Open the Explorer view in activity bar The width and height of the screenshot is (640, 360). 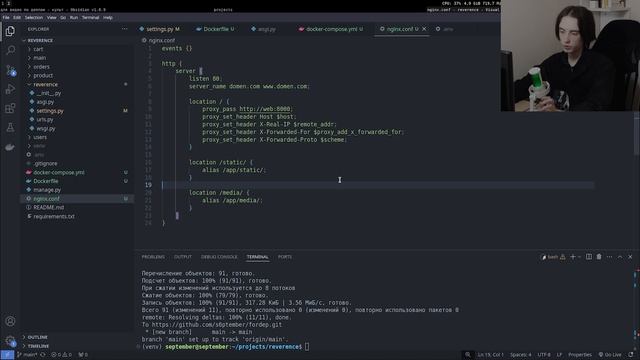click(x=10, y=31)
